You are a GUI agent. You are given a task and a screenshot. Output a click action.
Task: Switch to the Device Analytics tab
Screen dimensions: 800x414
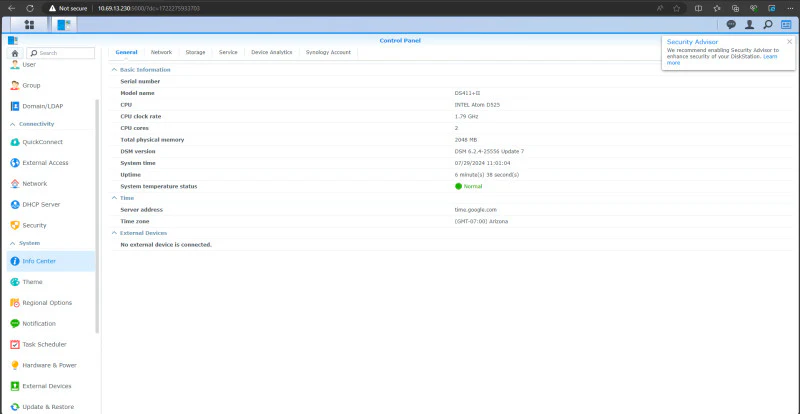[x=271, y=53]
